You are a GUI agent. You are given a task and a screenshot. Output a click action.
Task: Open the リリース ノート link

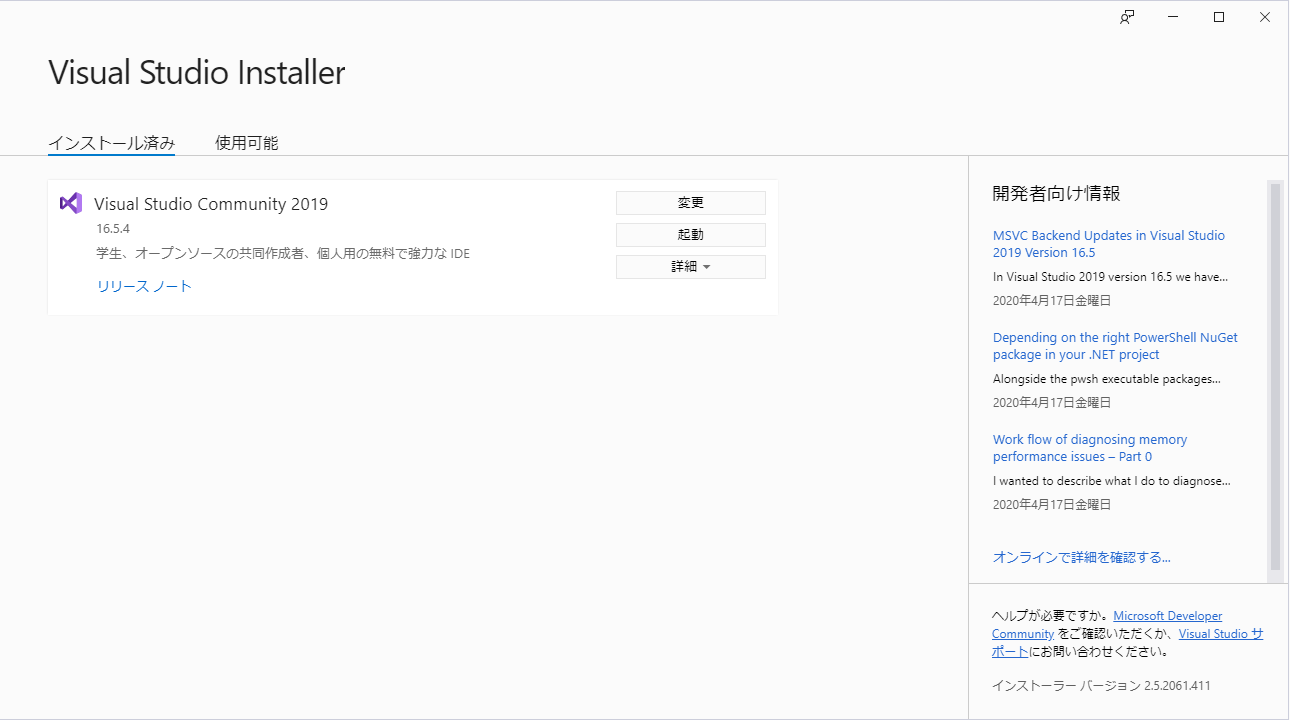coord(144,286)
